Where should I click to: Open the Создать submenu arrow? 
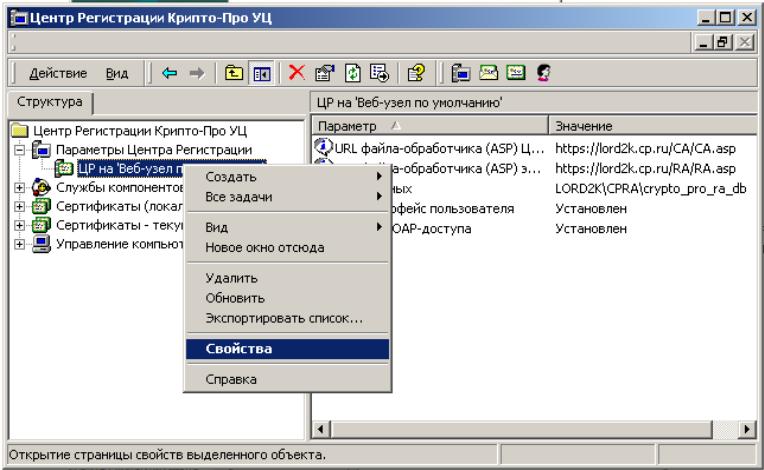click(379, 176)
